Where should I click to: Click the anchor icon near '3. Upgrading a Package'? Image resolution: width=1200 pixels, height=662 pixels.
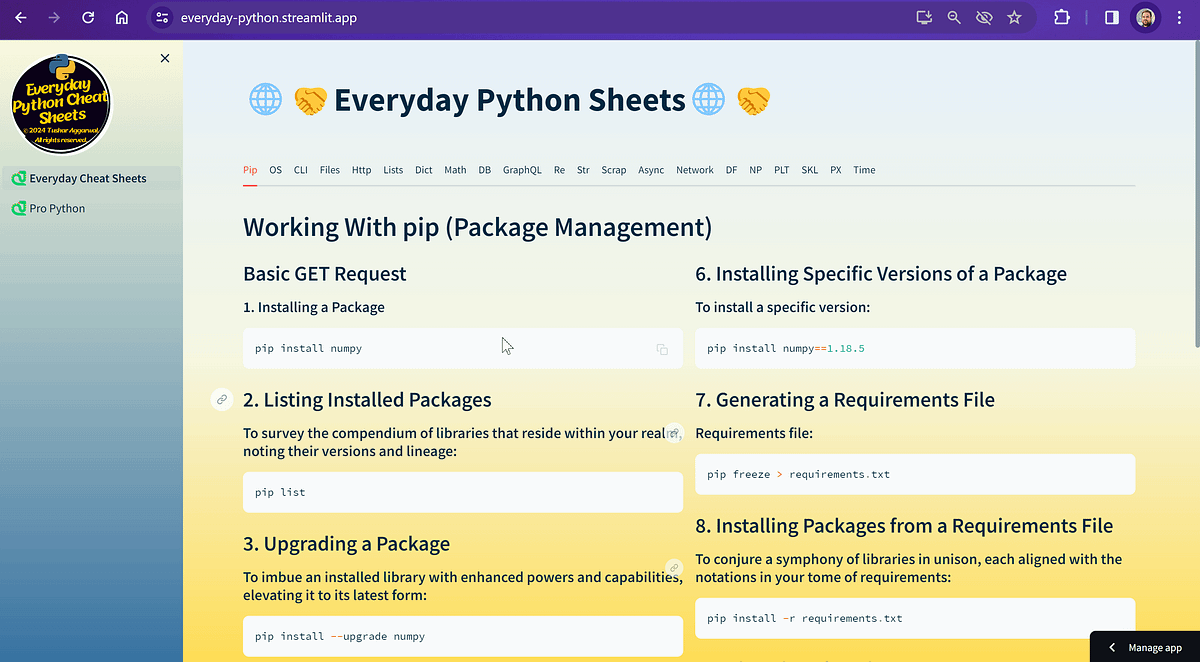click(x=674, y=566)
